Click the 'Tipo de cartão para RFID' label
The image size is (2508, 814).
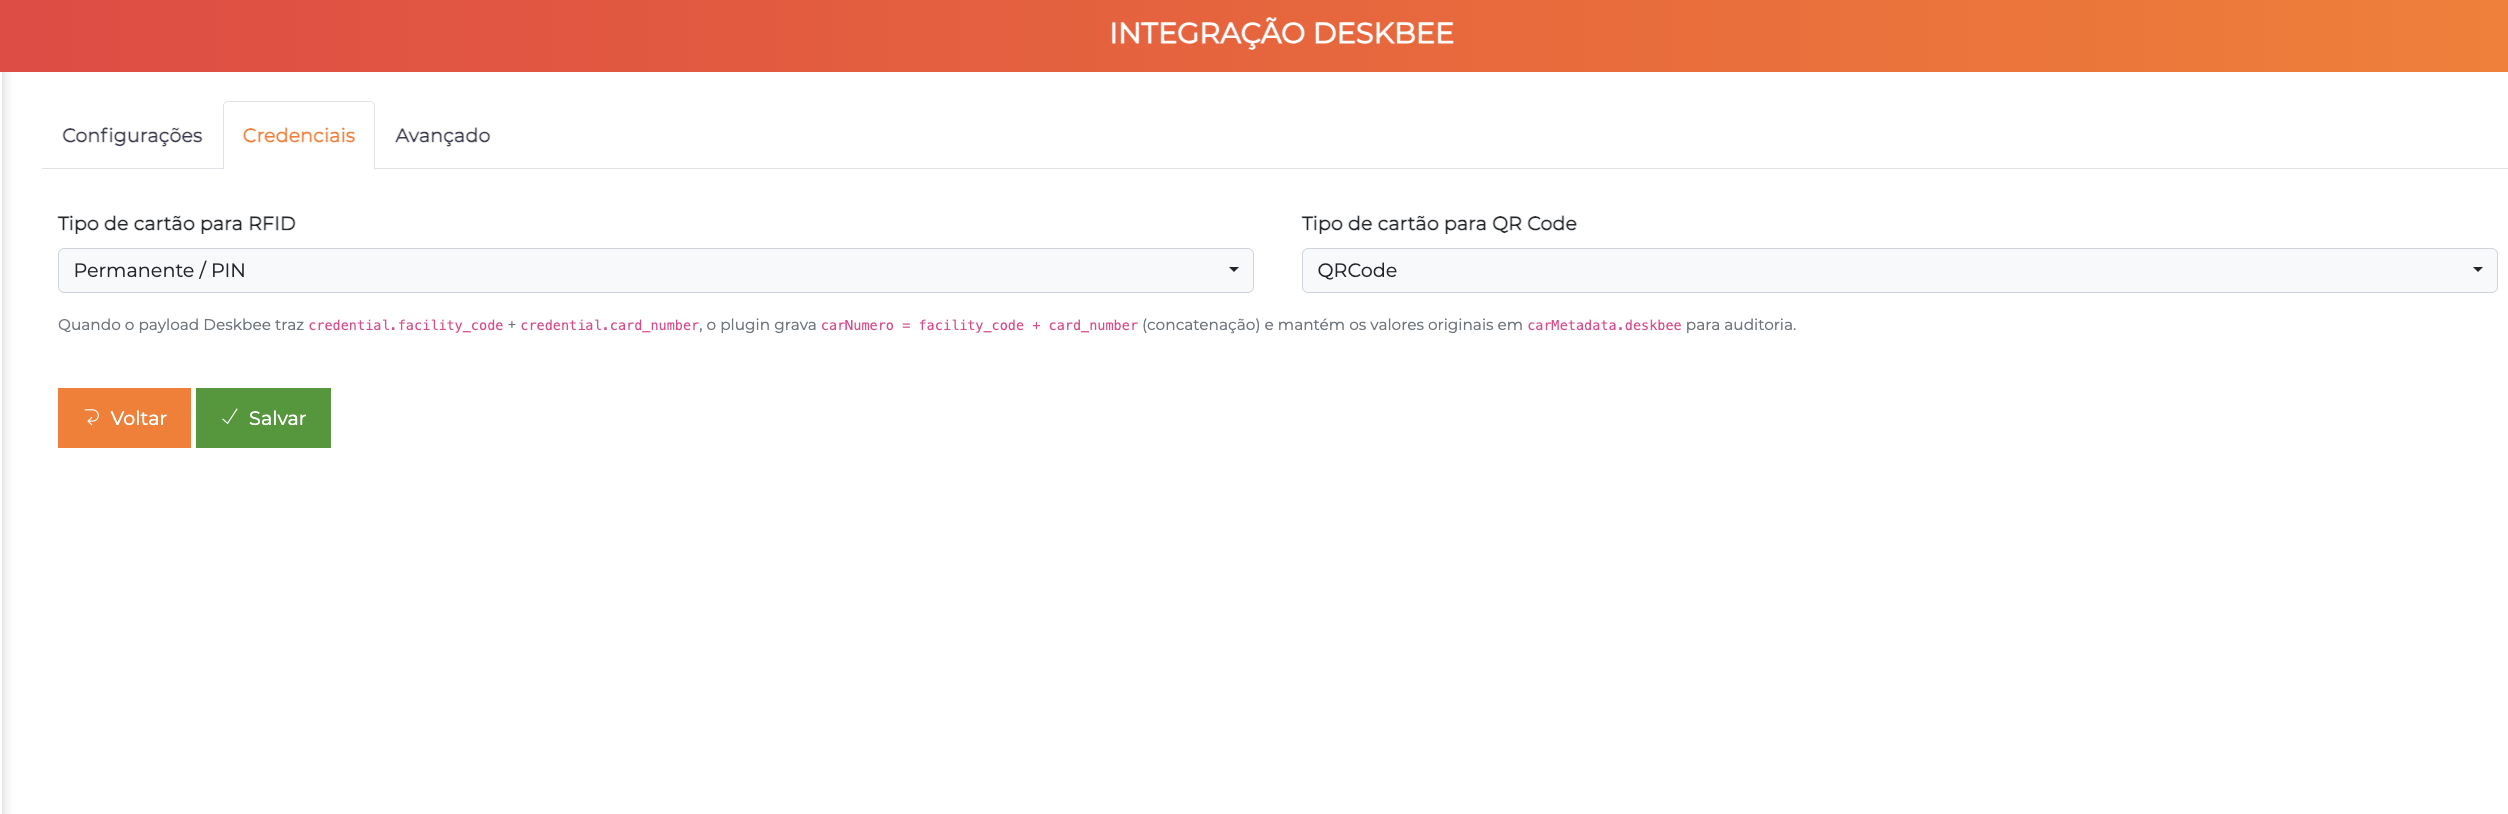(x=177, y=223)
